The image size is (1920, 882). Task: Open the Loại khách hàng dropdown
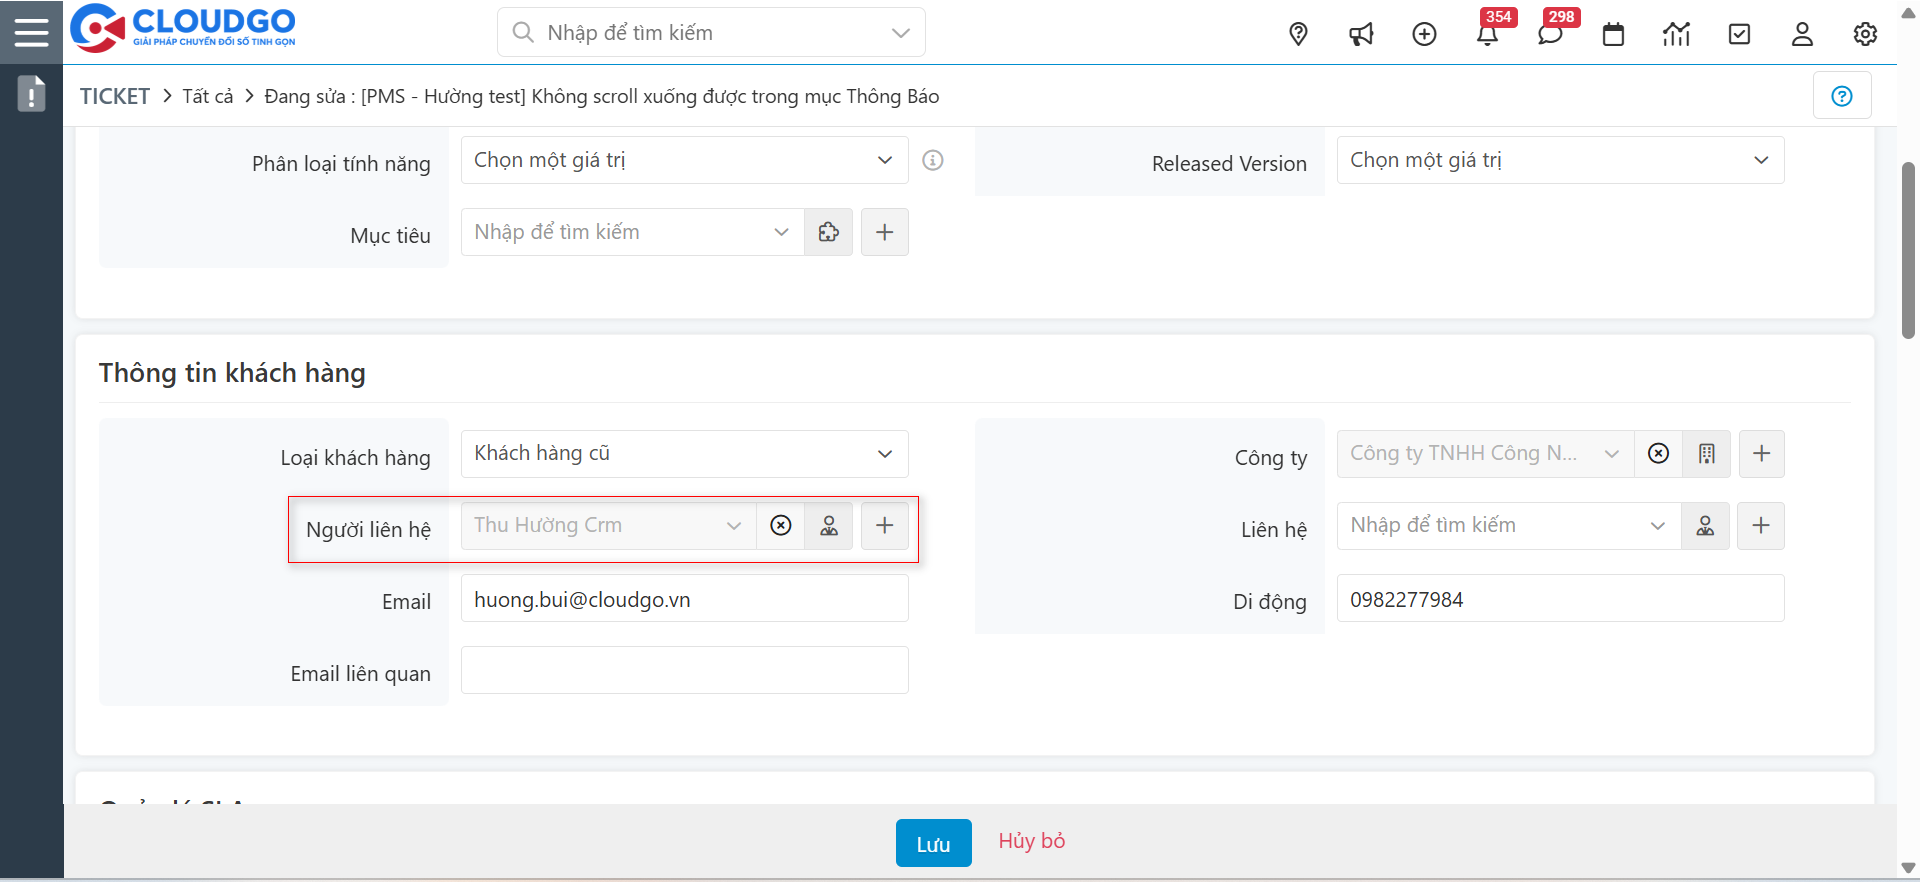(x=684, y=454)
